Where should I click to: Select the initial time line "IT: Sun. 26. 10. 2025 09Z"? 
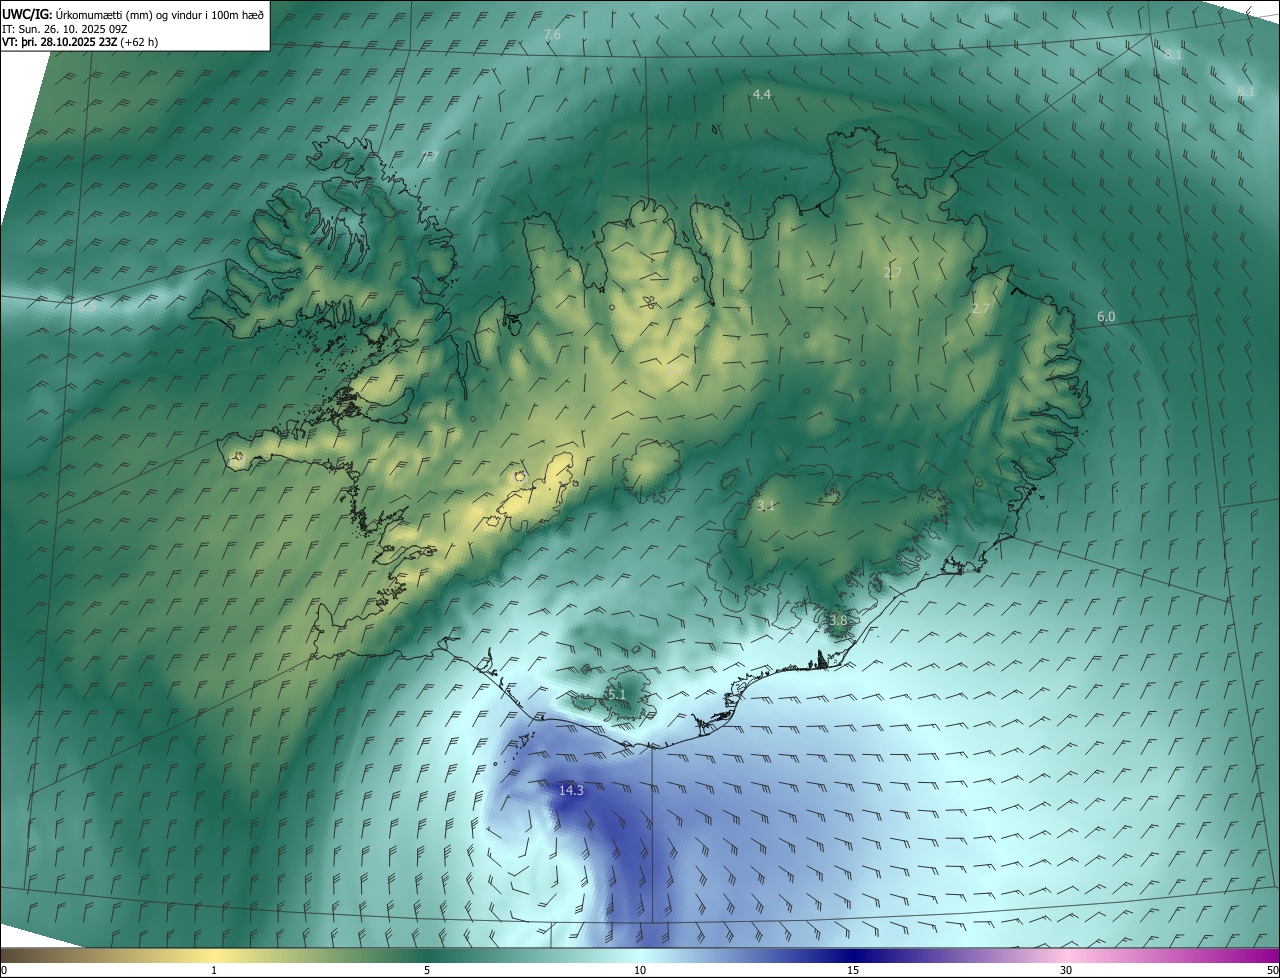tap(63, 29)
